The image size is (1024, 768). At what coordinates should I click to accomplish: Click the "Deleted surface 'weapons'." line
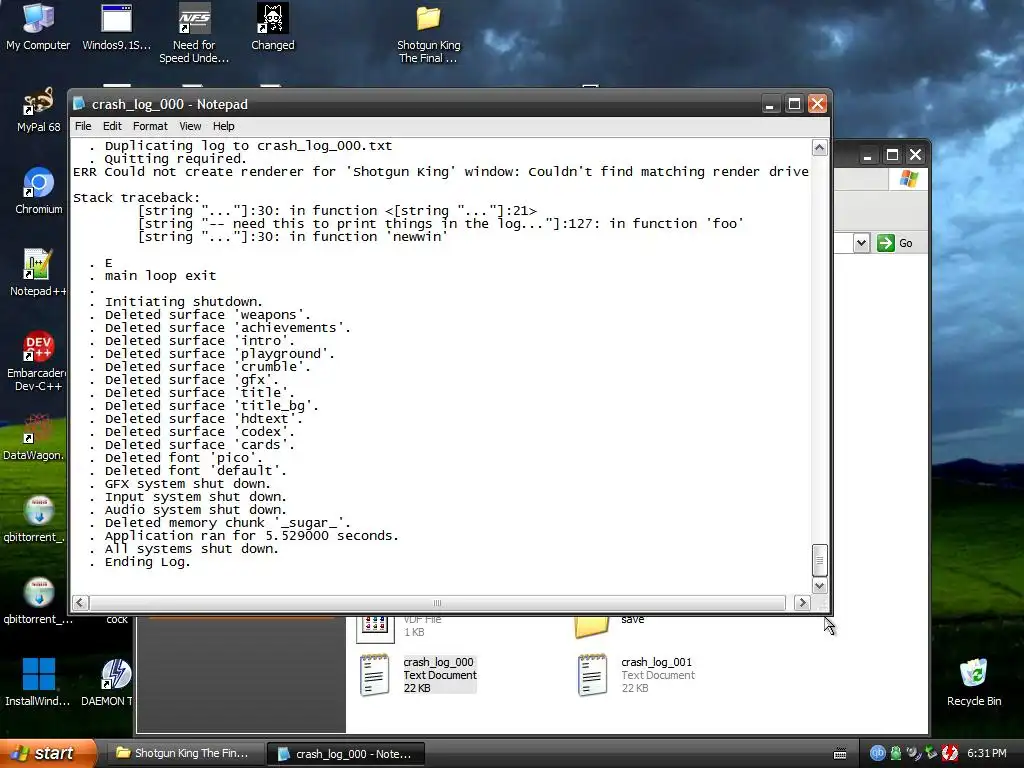point(208,315)
